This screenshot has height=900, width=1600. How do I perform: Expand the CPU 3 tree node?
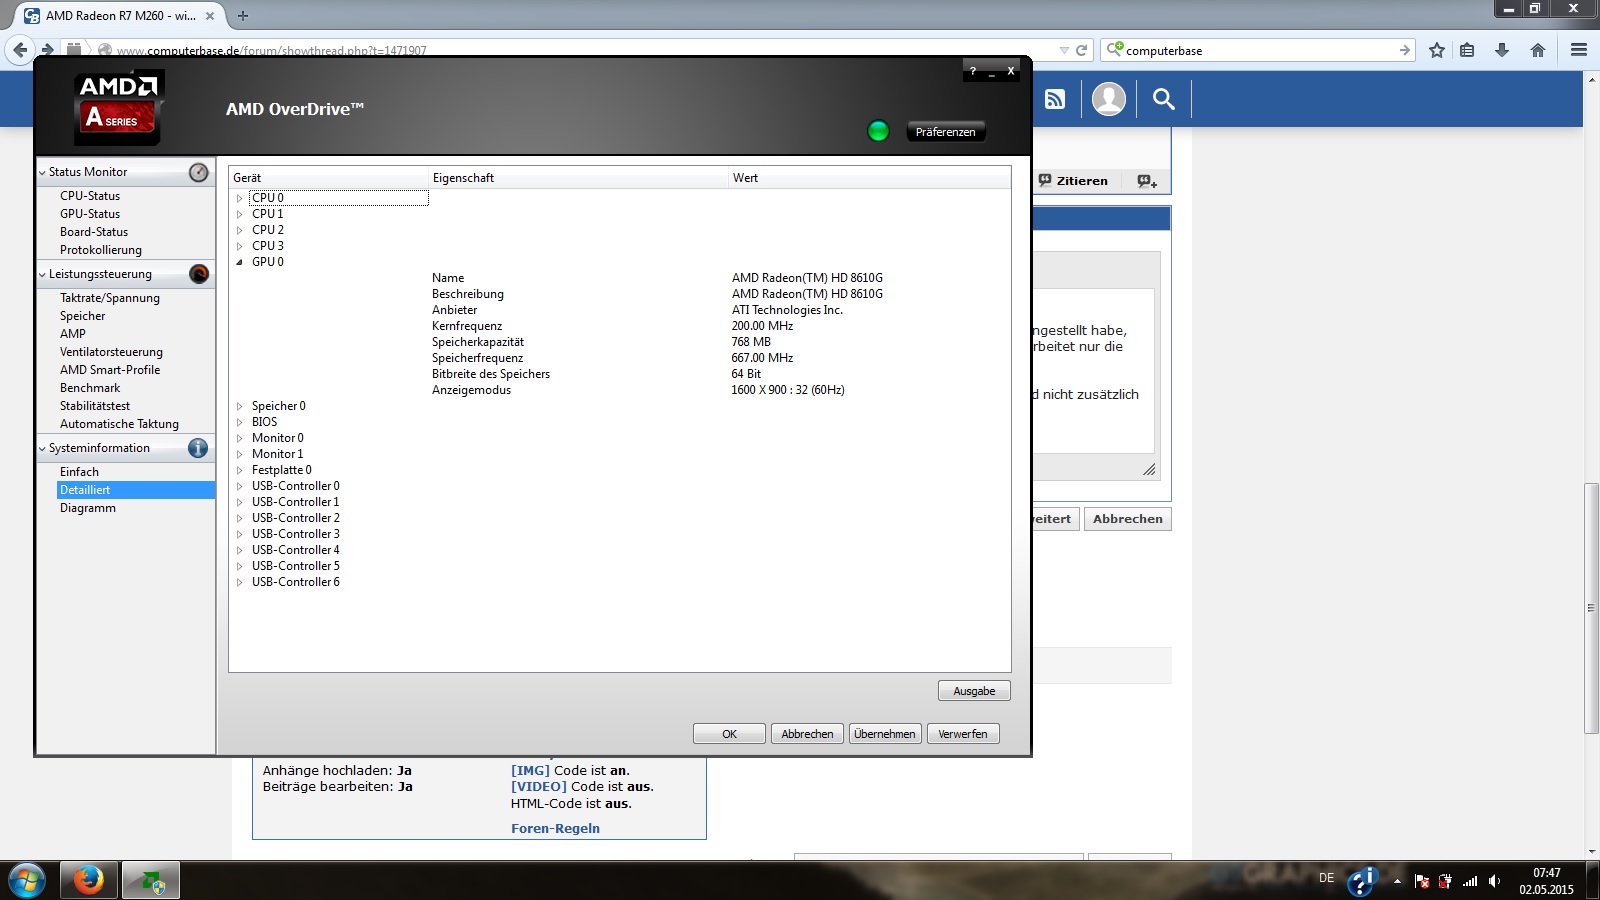point(240,246)
